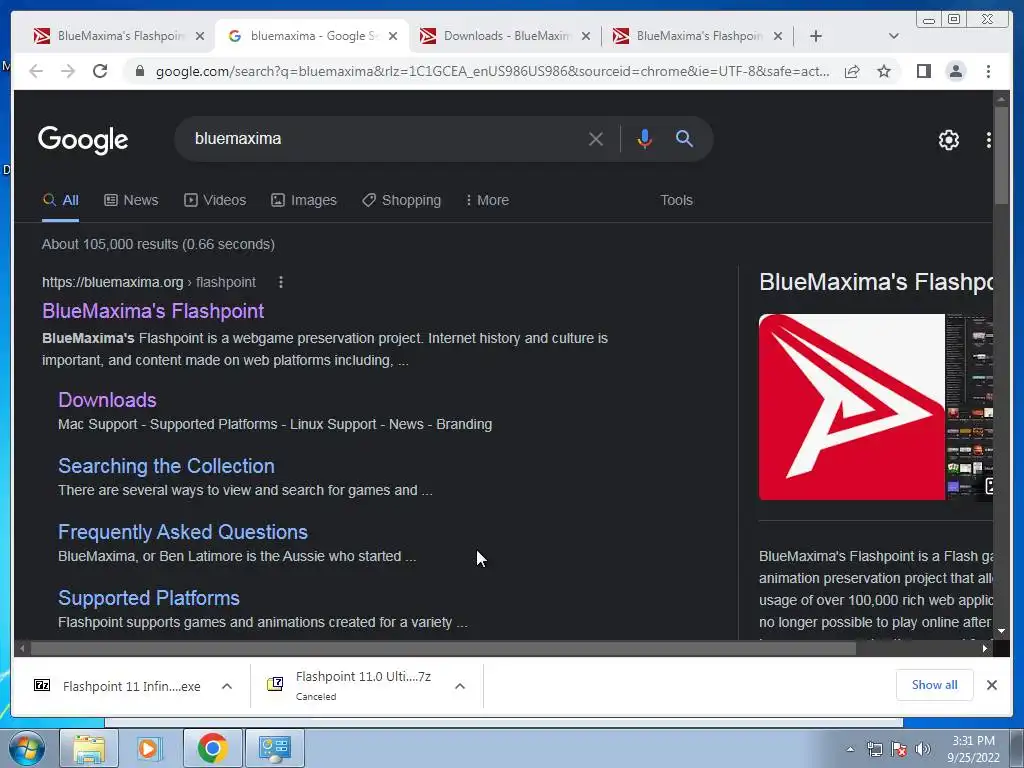
Task: Submit search with the magnifying glass icon
Action: (x=684, y=138)
